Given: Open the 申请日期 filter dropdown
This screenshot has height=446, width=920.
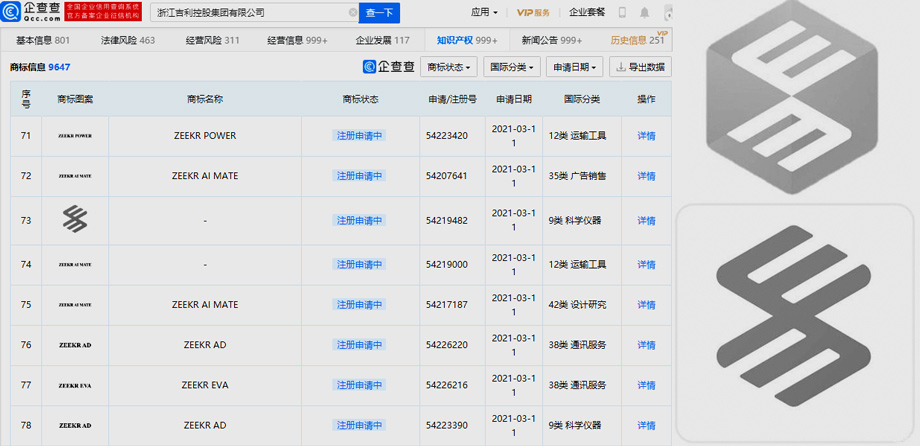Looking at the screenshot, I should pyautogui.click(x=575, y=67).
